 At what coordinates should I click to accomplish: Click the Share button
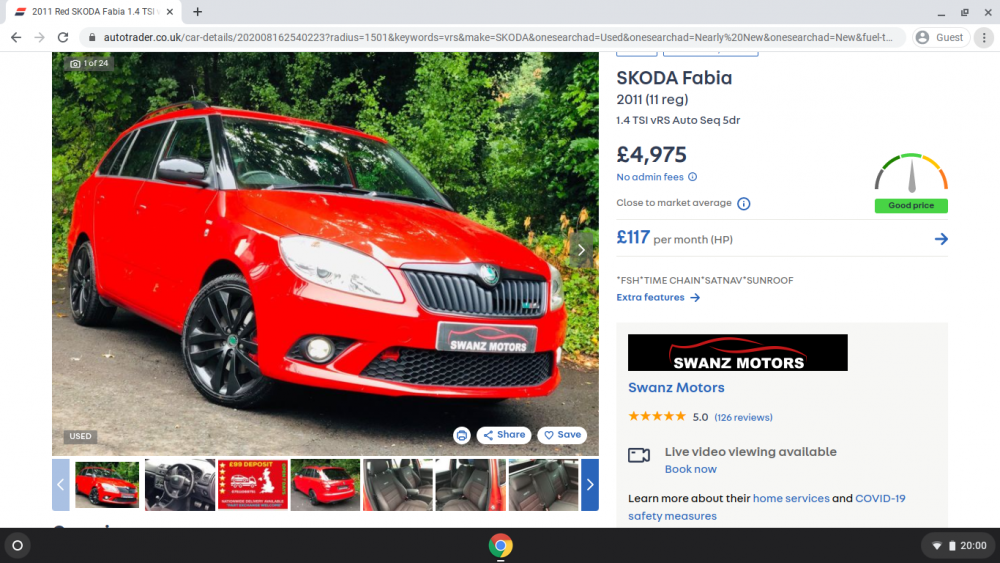(x=504, y=435)
